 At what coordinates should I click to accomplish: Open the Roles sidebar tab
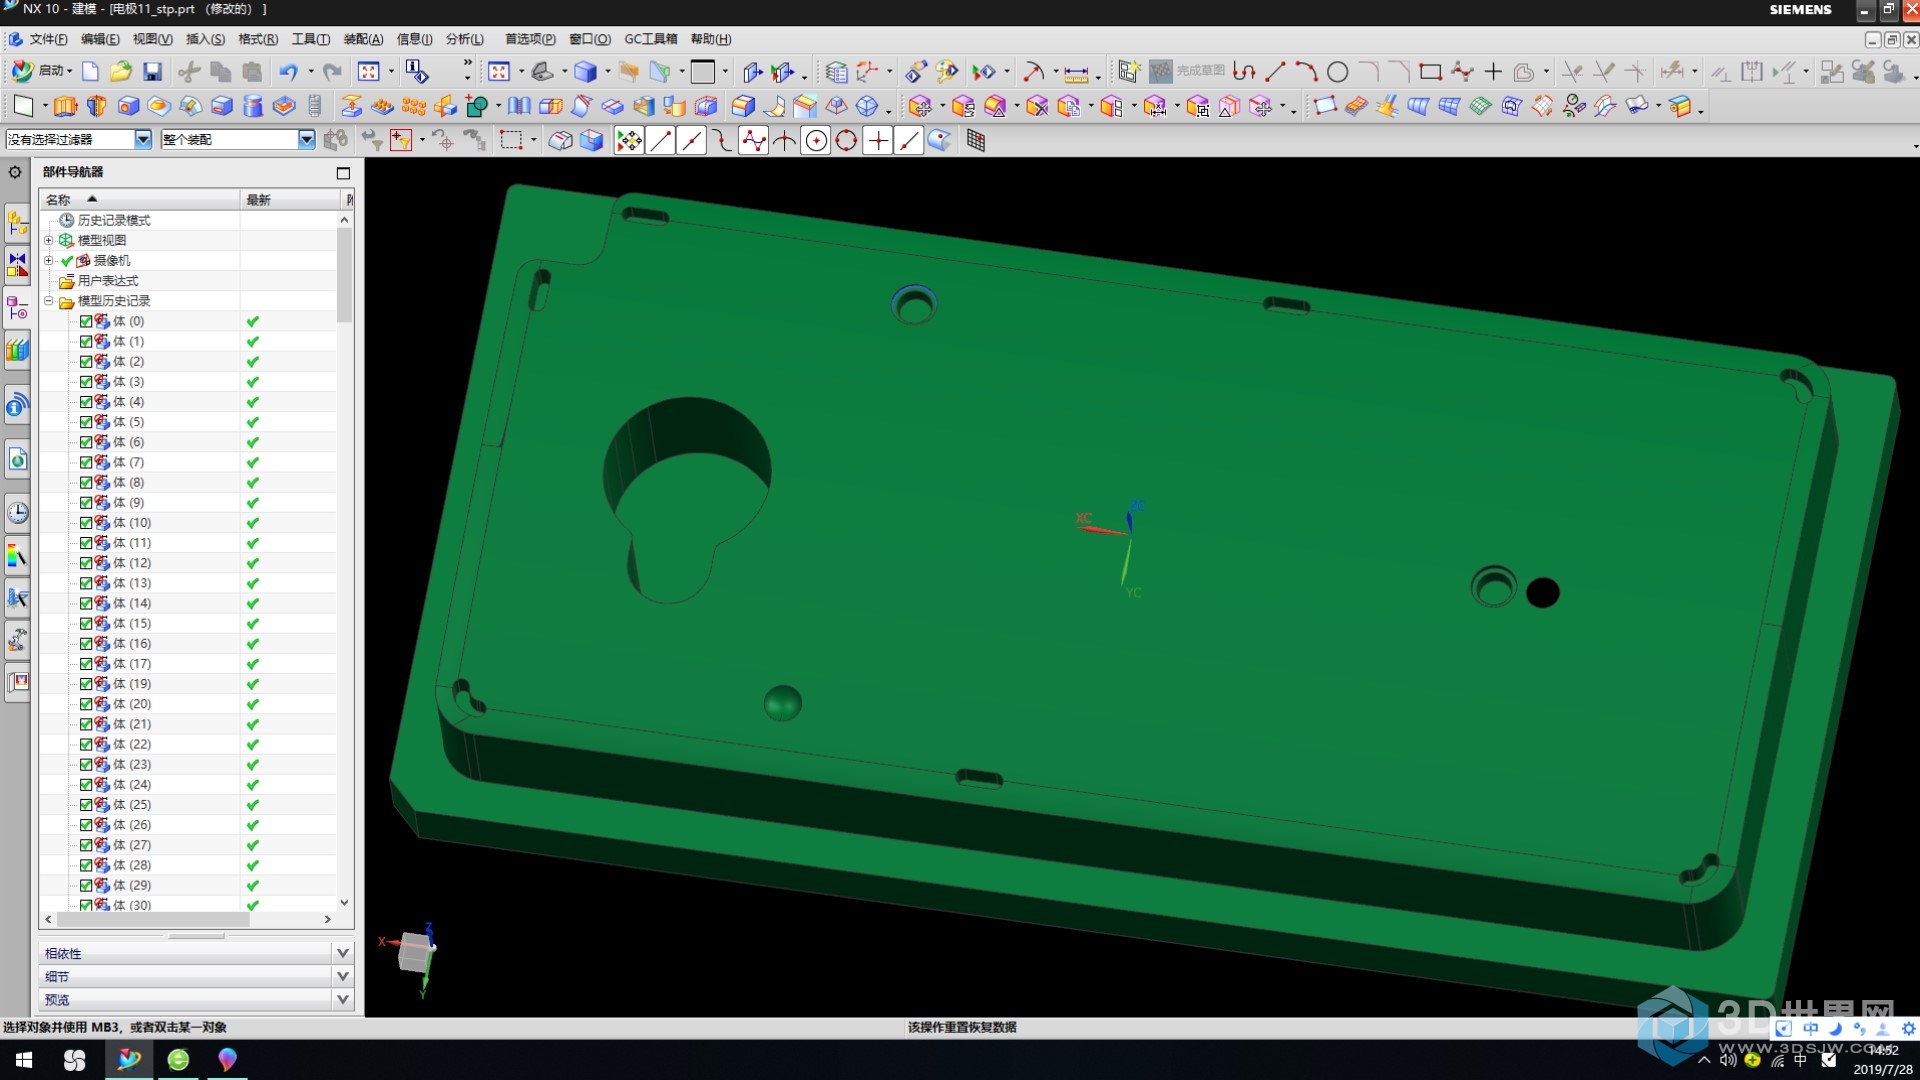(17, 682)
